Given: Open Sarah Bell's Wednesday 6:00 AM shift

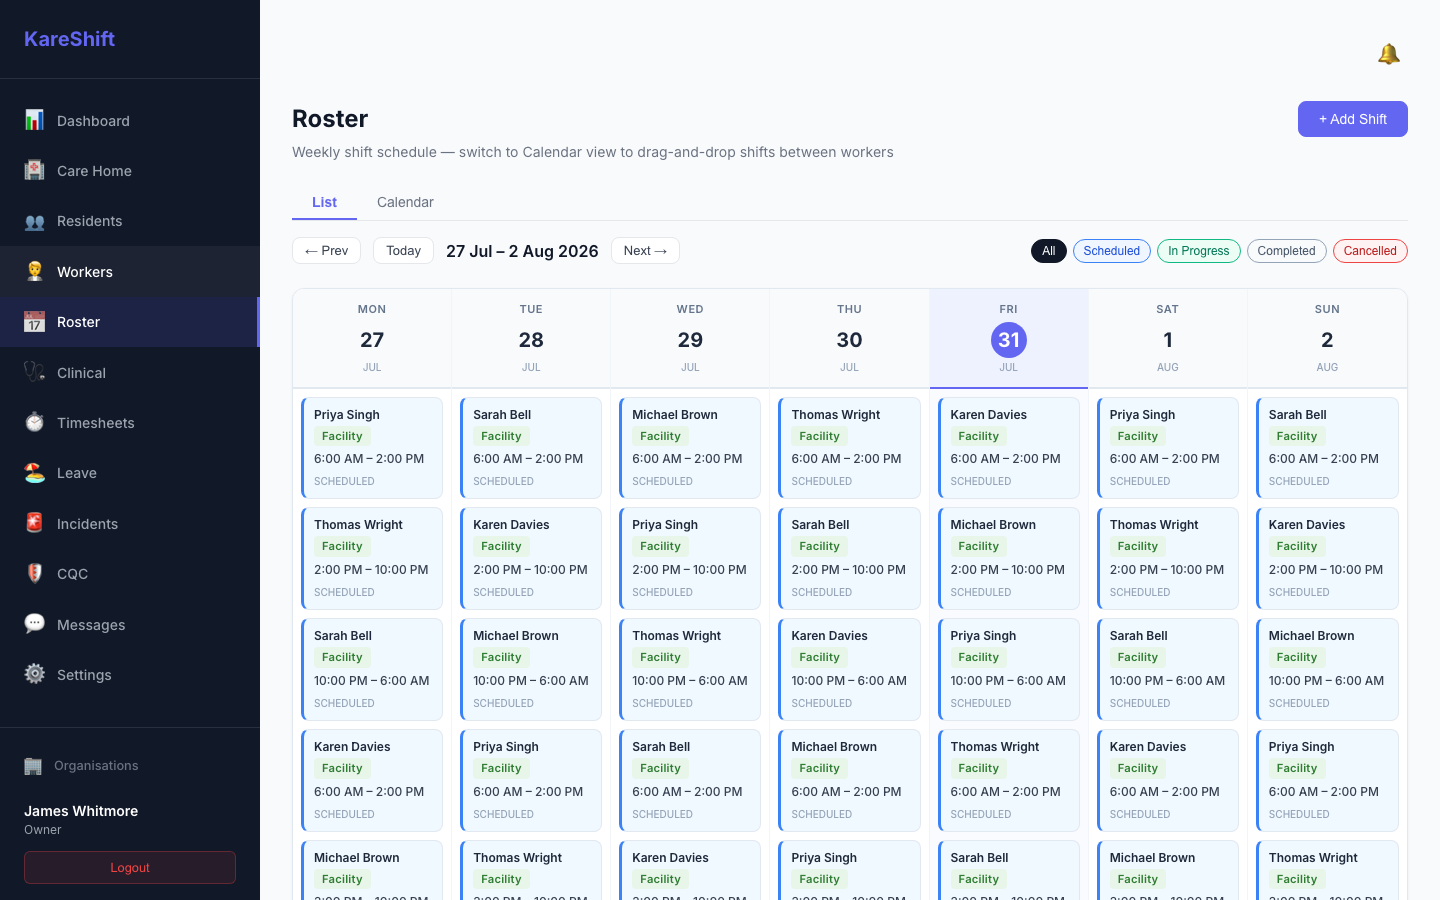Looking at the screenshot, I should click(x=690, y=780).
